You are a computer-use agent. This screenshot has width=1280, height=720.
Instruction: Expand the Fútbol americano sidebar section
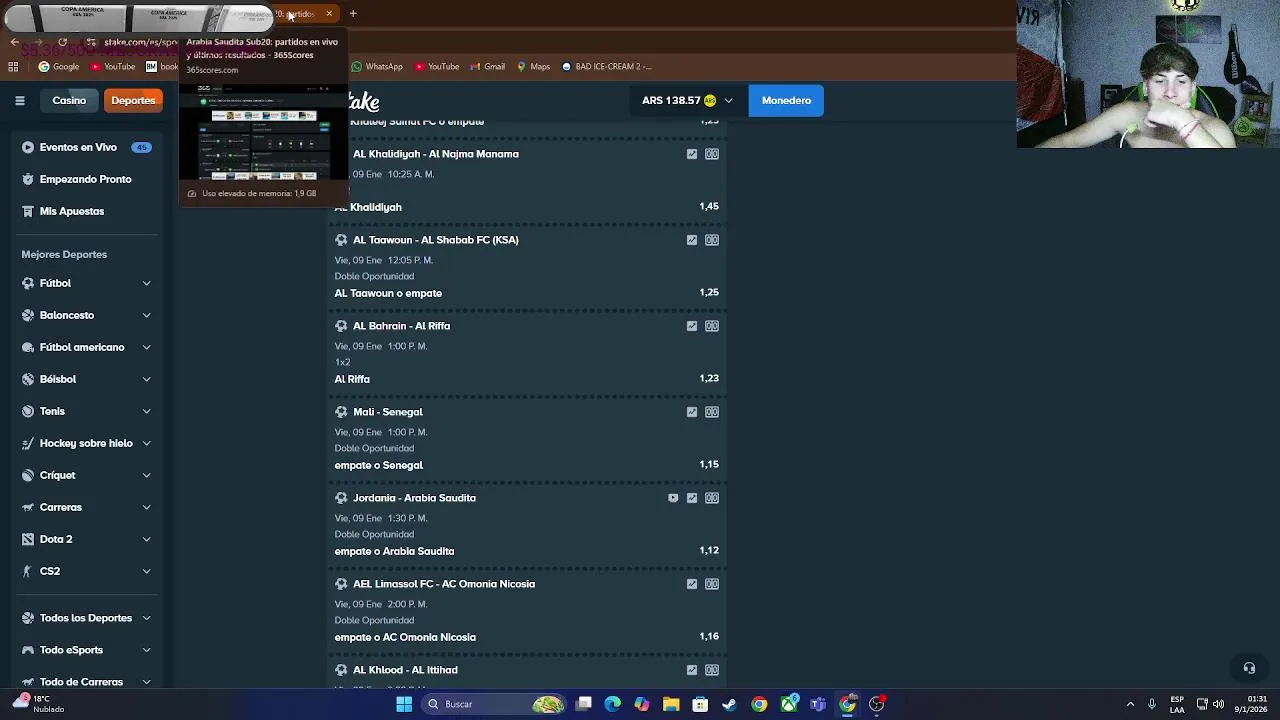pos(146,347)
